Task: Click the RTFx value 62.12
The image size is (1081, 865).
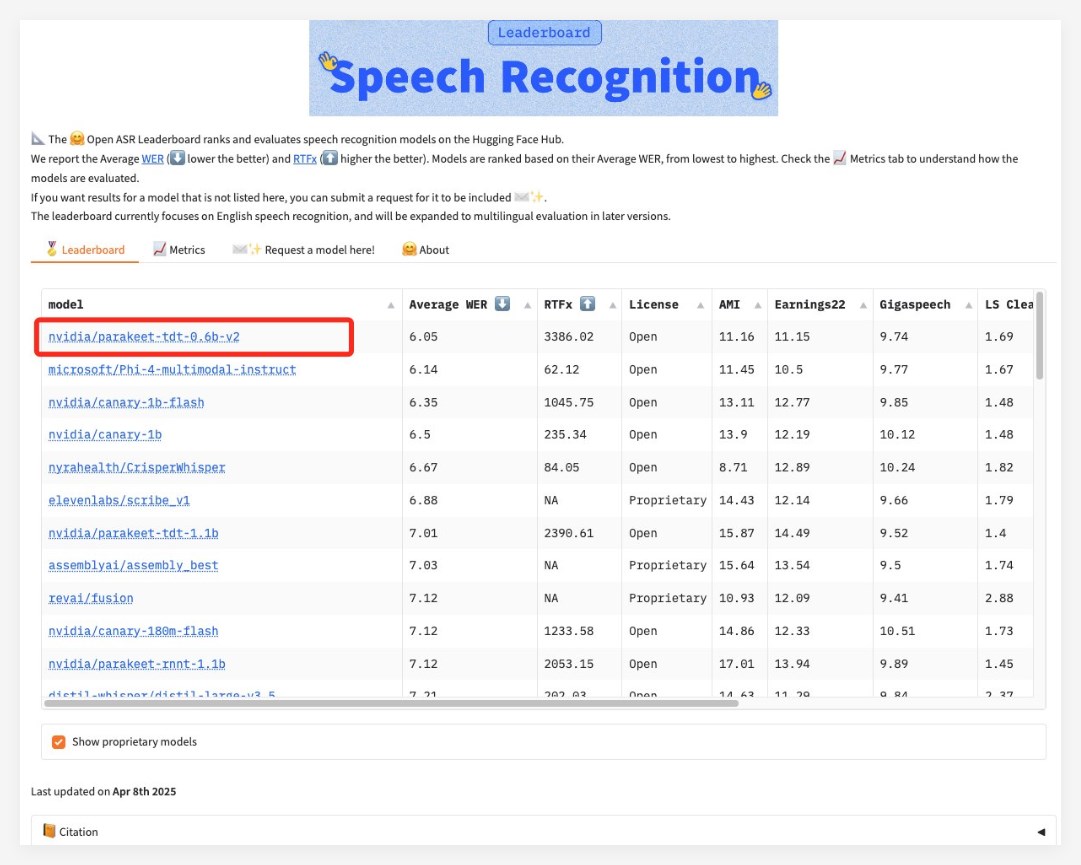Action: click(561, 370)
